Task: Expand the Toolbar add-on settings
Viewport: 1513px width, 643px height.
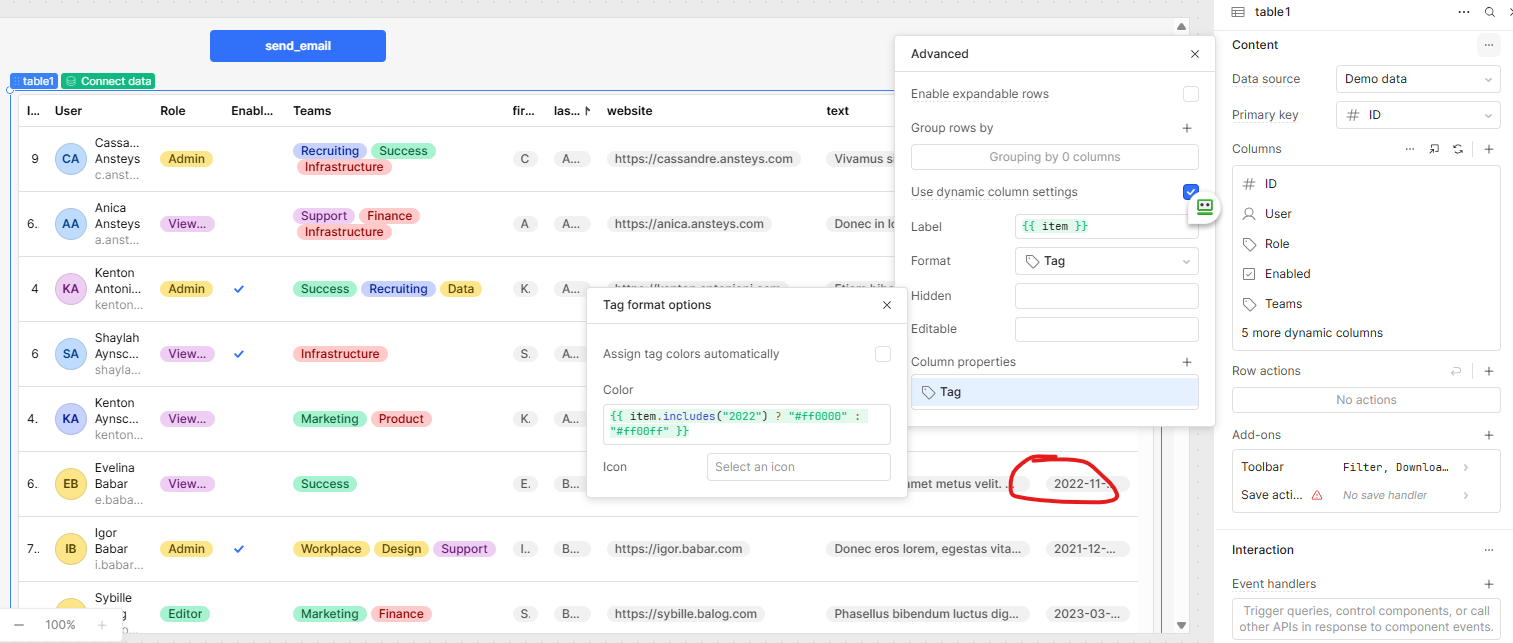Action: 1466,467
